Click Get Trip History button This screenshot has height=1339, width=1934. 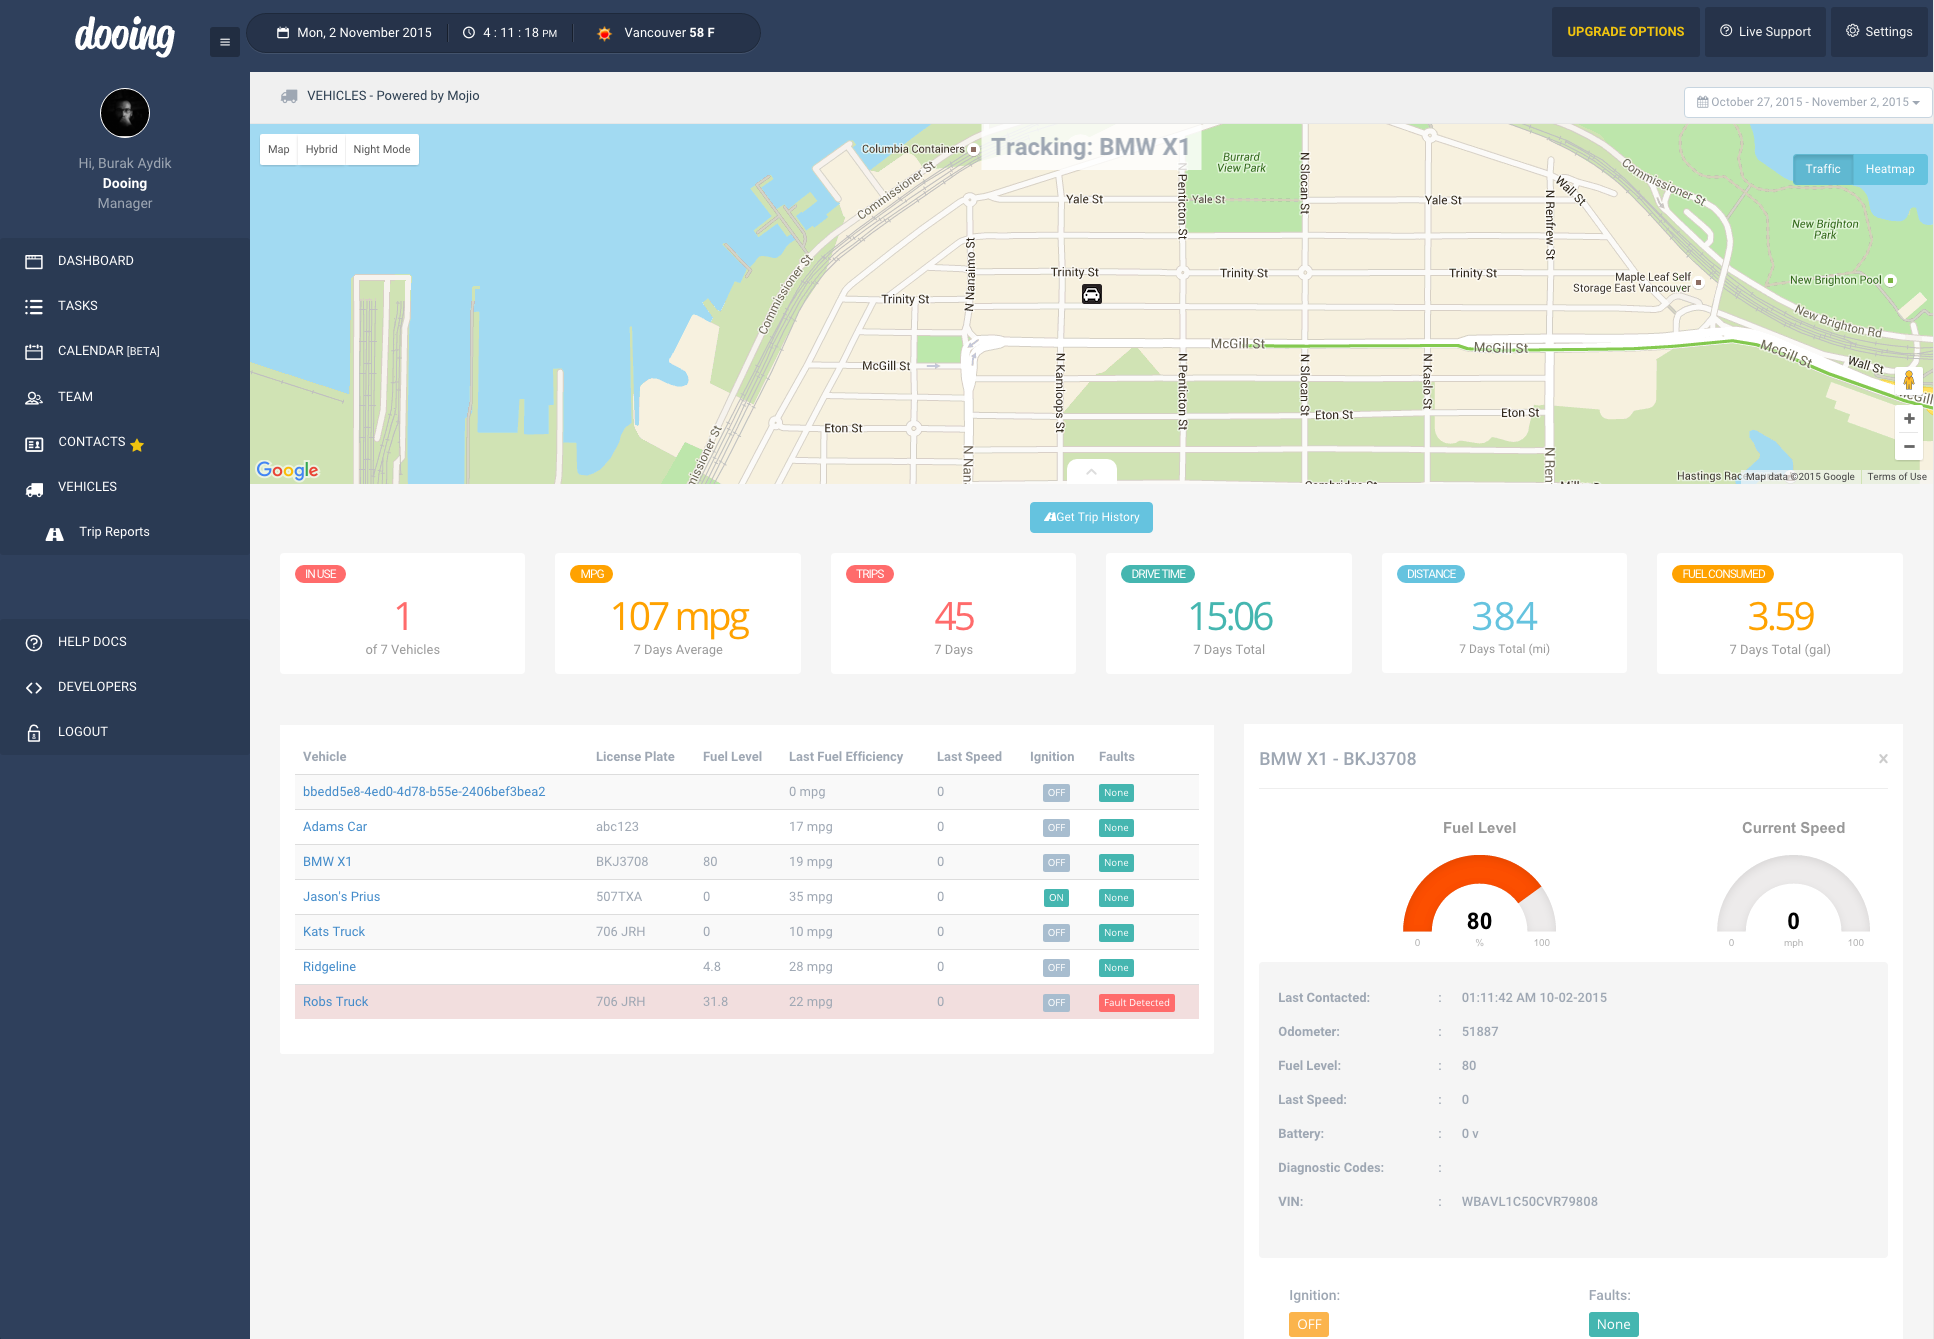pyautogui.click(x=1091, y=517)
